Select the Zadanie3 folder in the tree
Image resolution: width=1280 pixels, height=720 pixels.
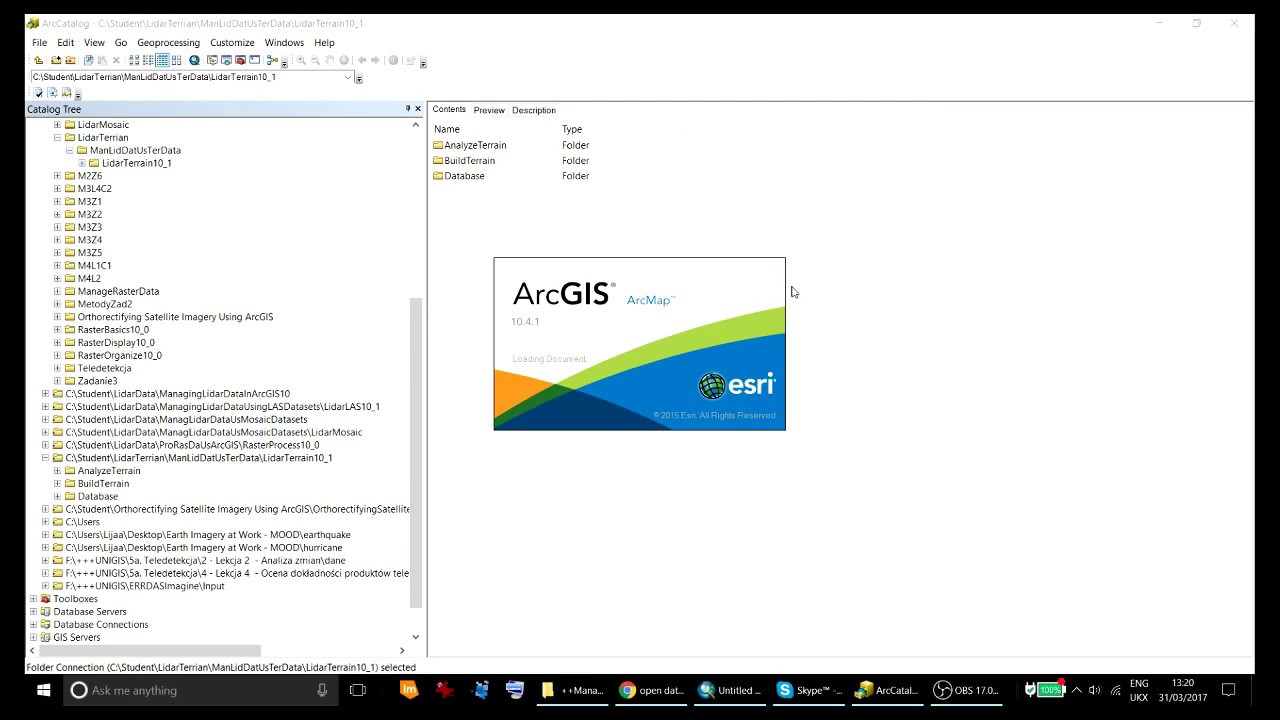[x=97, y=381]
